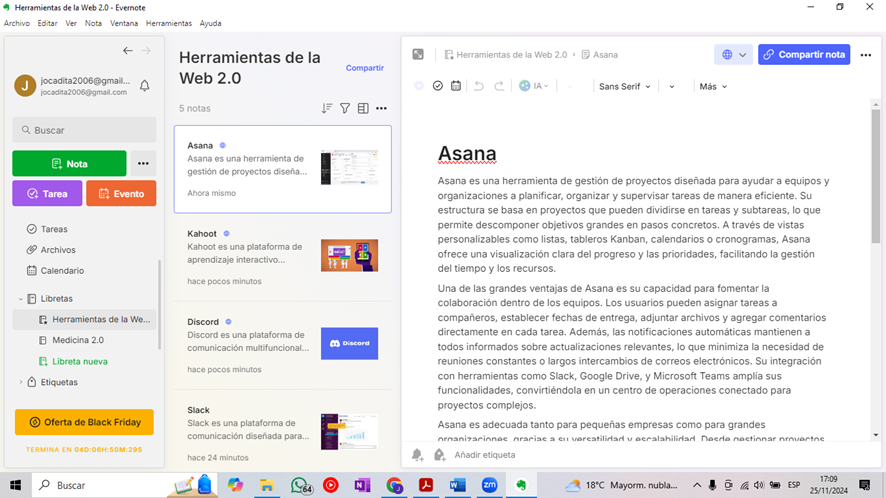This screenshot has width=886, height=498.
Task: Open sort options for the note list
Action: click(x=327, y=108)
